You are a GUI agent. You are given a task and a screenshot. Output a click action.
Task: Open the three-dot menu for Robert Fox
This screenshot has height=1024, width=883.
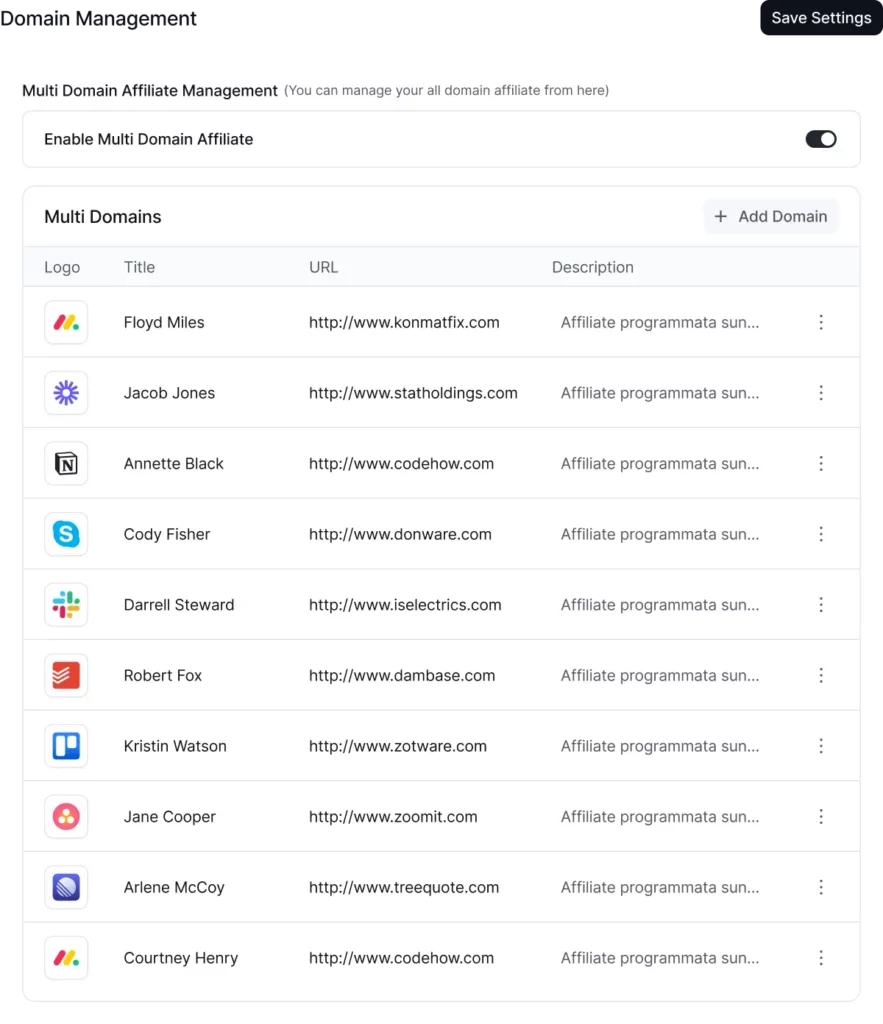coord(821,675)
